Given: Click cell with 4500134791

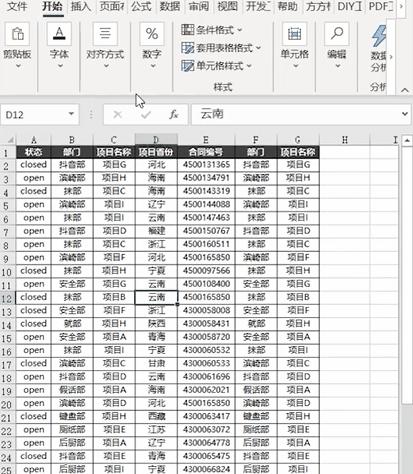Looking at the screenshot, I should (206, 178).
